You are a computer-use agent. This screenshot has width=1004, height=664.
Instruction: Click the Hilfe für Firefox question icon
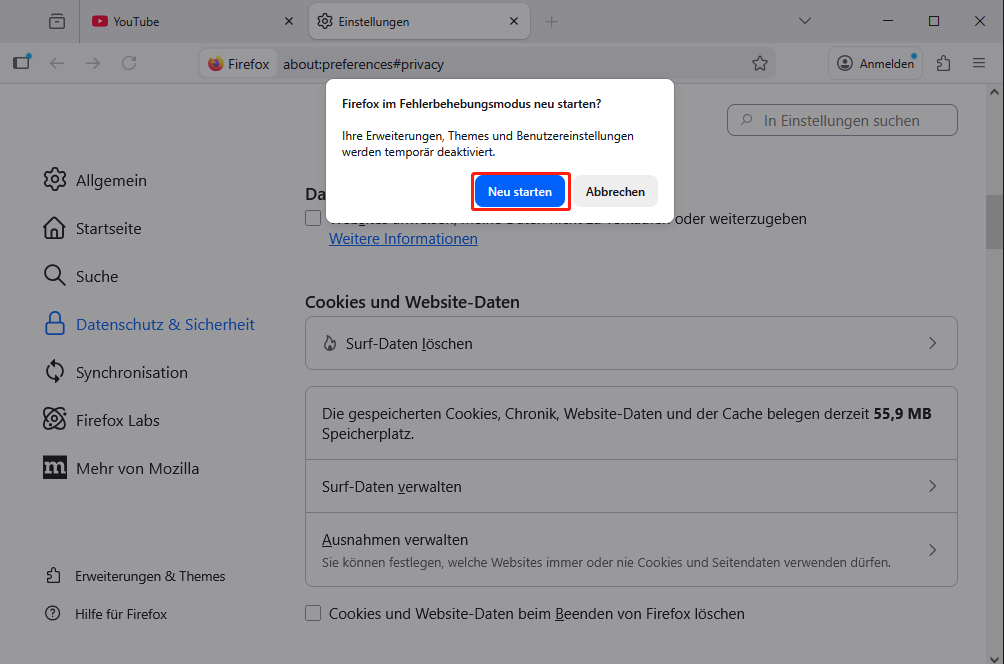coord(54,614)
